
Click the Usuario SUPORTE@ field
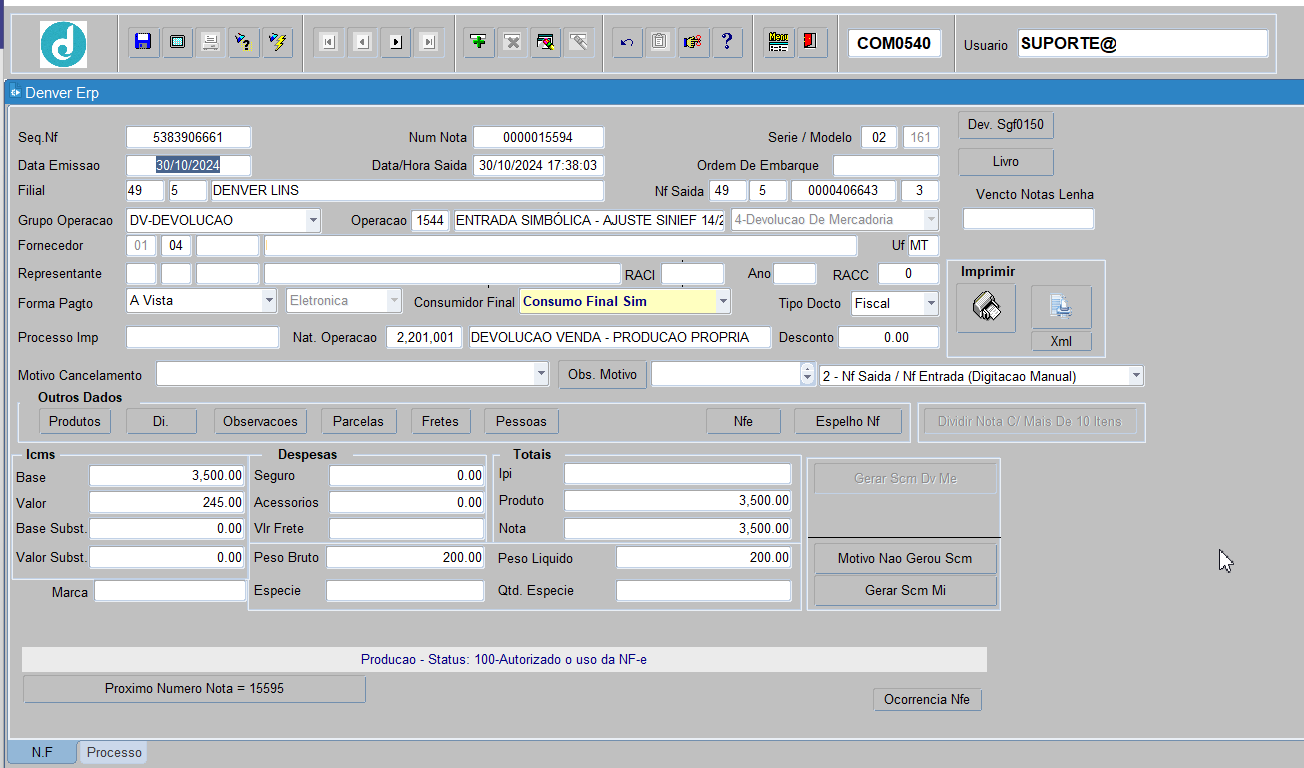coord(1143,44)
